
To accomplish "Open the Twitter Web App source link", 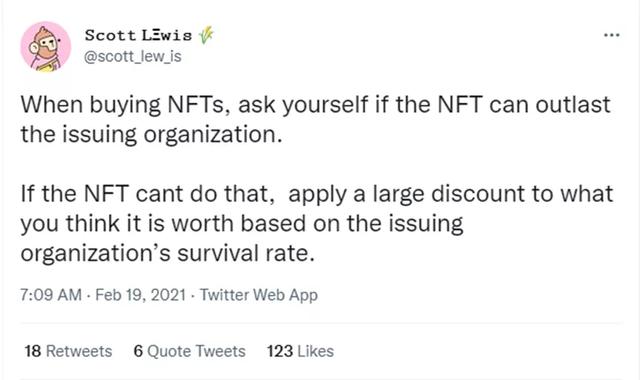I will (258, 295).
